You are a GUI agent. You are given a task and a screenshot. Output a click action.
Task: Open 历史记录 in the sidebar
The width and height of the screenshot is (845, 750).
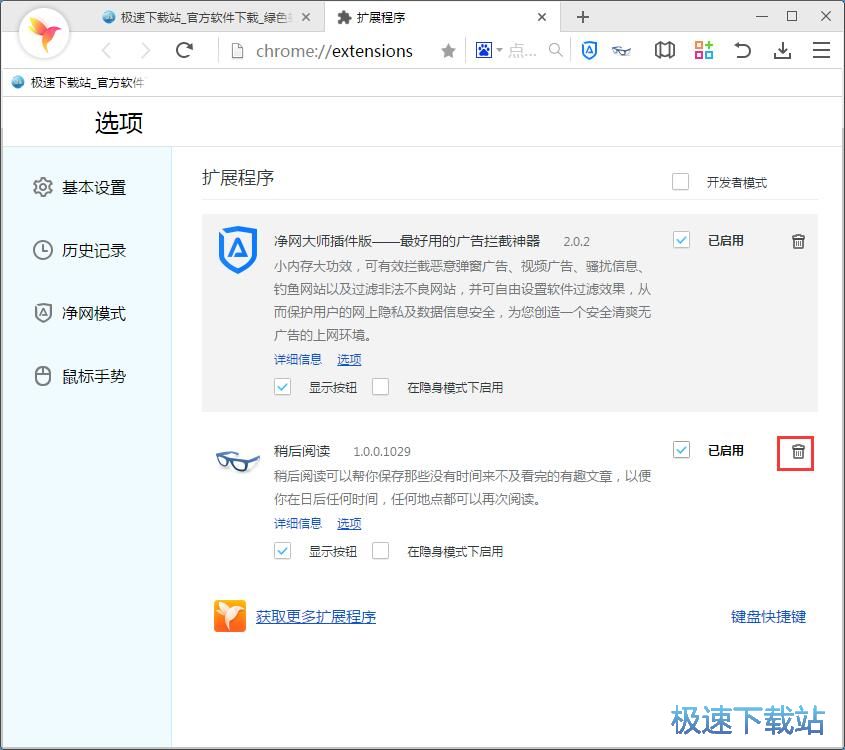(x=93, y=250)
